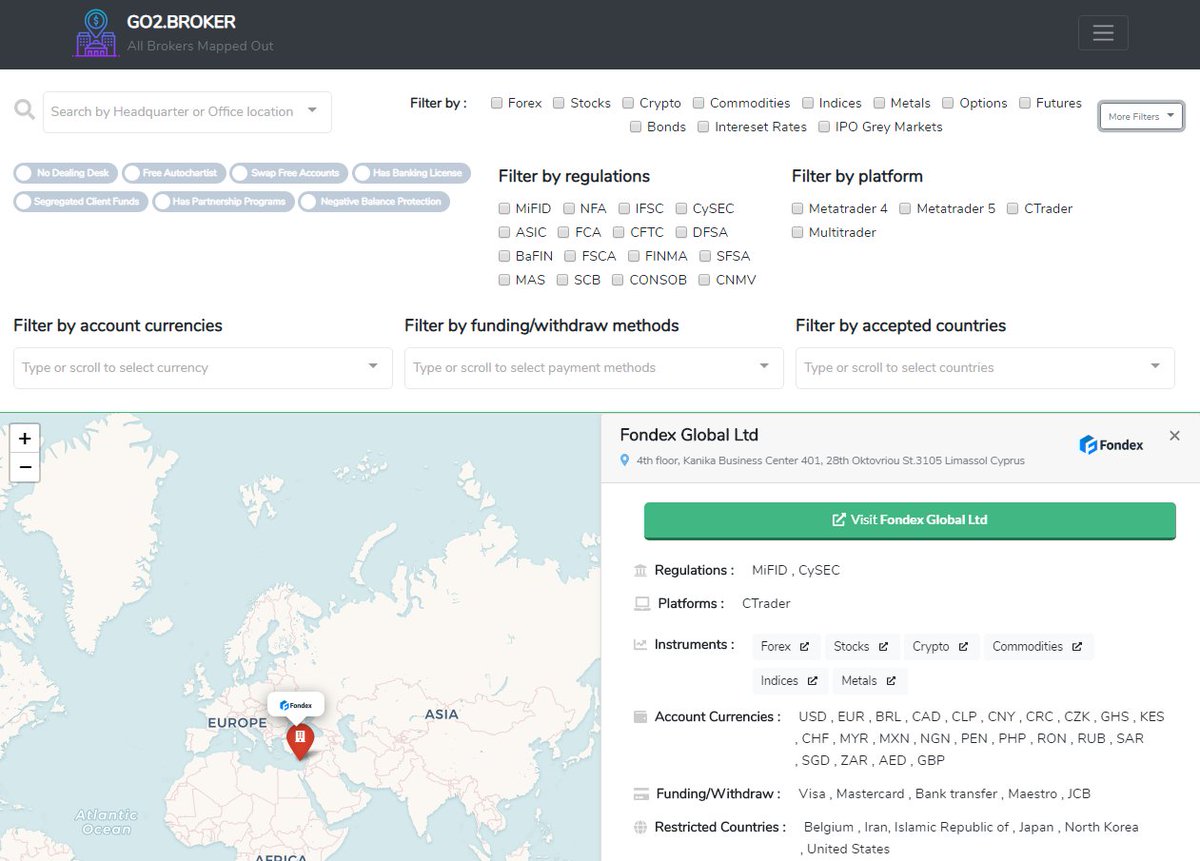The height and width of the screenshot is (861, 1200).
Task: Click the red Fondex map marker
Action: (x=300, y=741)
